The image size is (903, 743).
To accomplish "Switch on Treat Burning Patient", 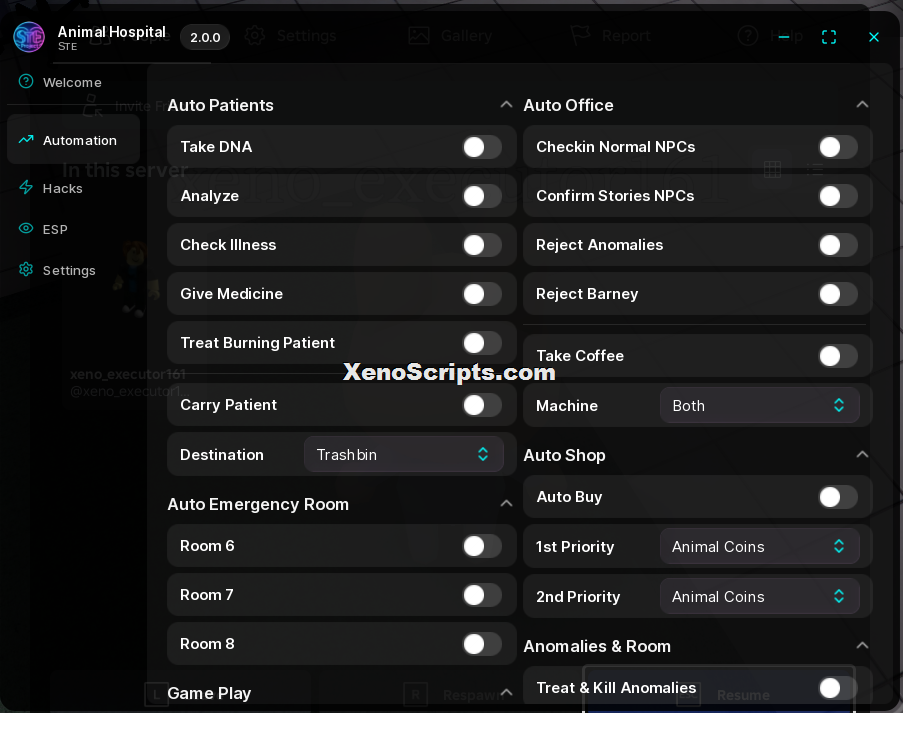I will pos(482,343).
